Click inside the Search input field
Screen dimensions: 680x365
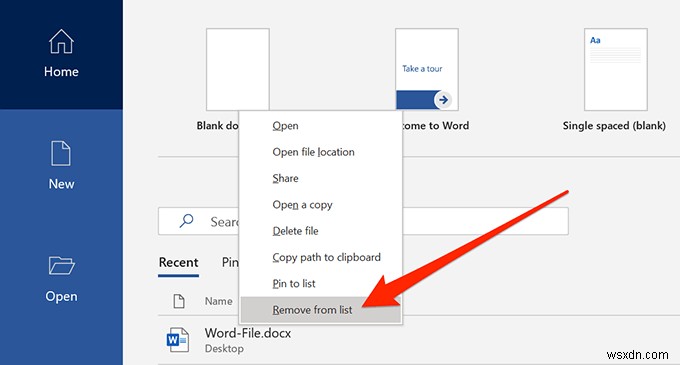pyautogui.click(x=363, y=221)
